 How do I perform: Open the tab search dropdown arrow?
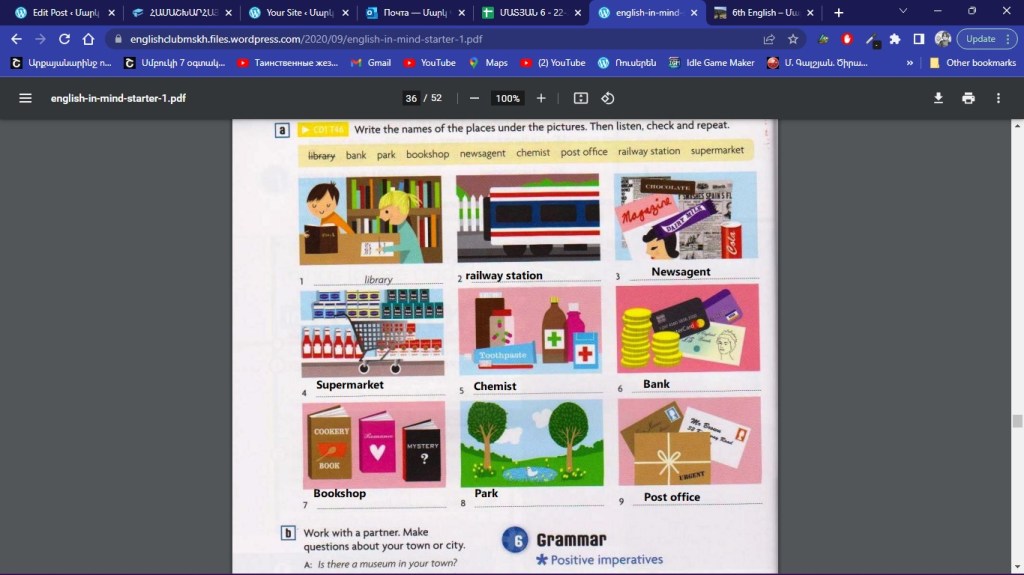[x=903, y=12]
